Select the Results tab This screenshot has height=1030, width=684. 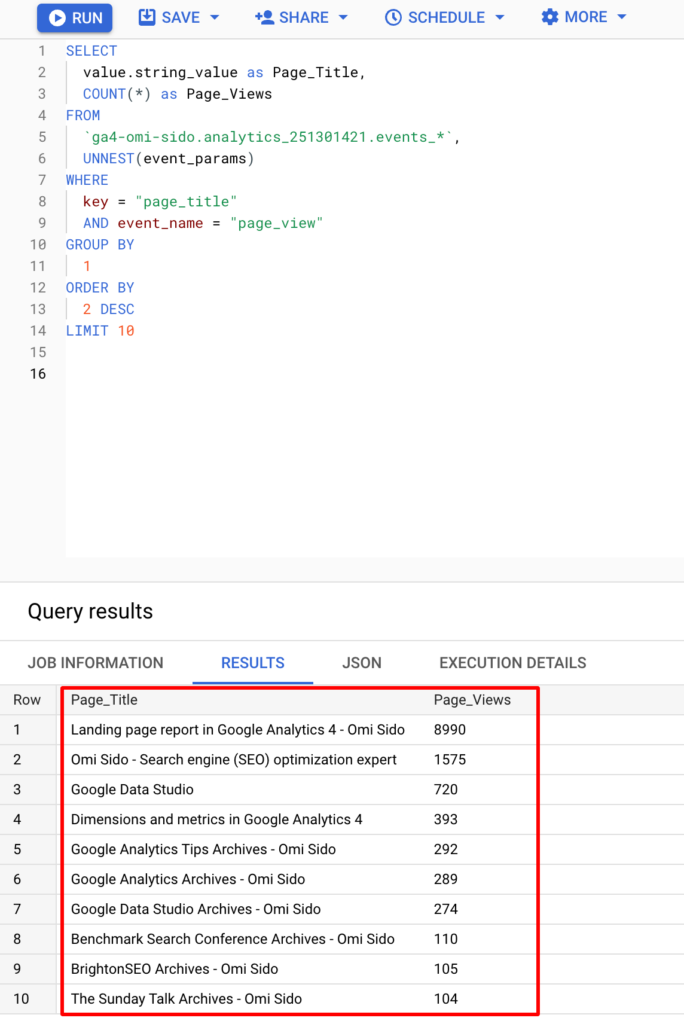click(252, 663)
